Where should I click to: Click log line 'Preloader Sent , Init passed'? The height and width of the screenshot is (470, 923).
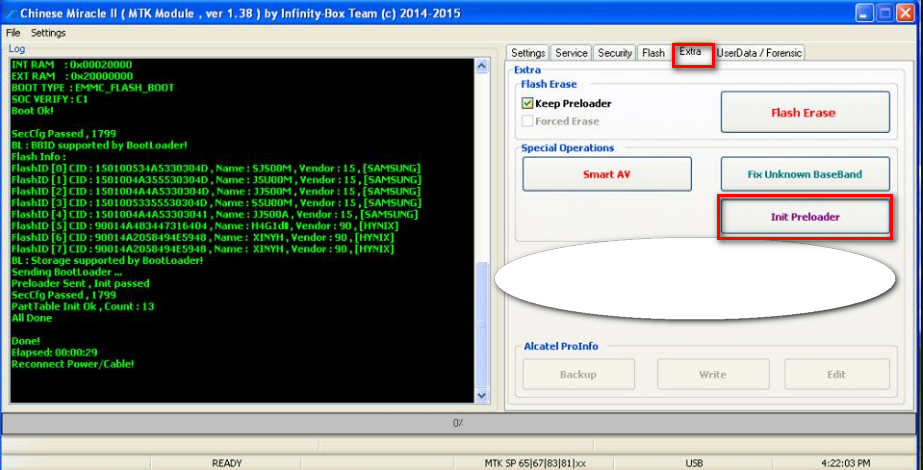pos(81,283)
